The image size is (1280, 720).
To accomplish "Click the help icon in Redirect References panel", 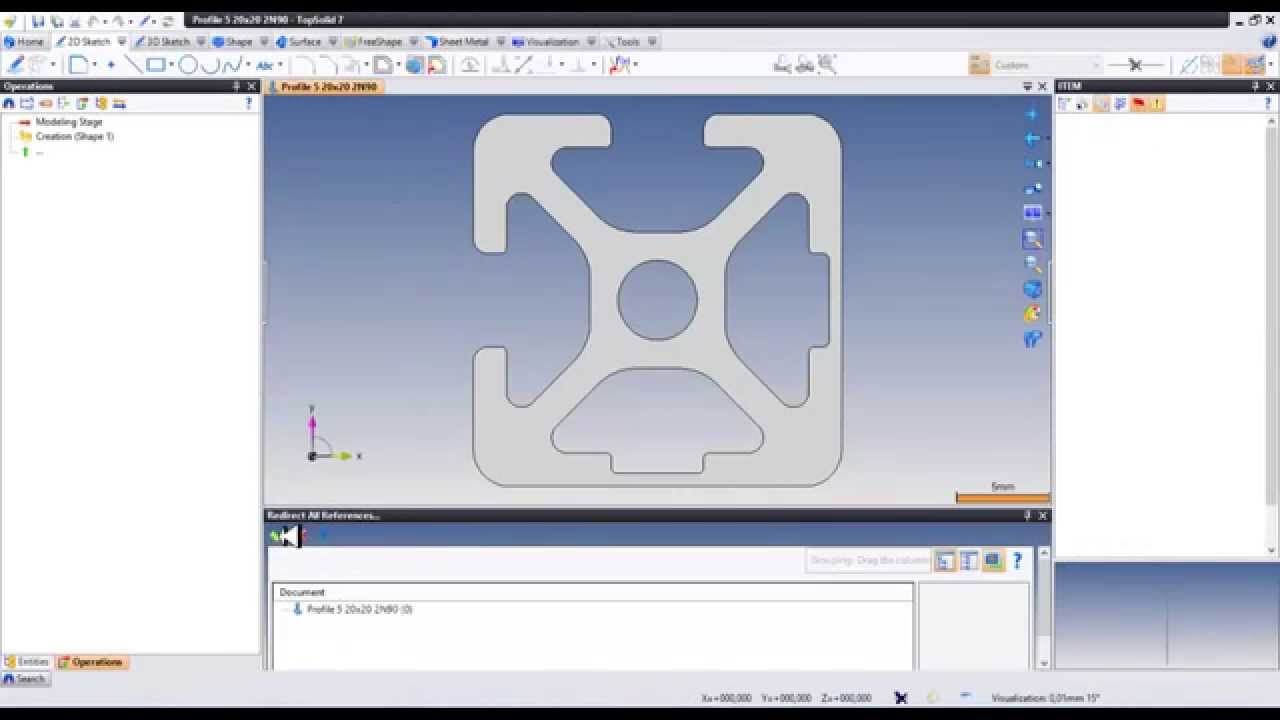I will (x=1018, y=561).
